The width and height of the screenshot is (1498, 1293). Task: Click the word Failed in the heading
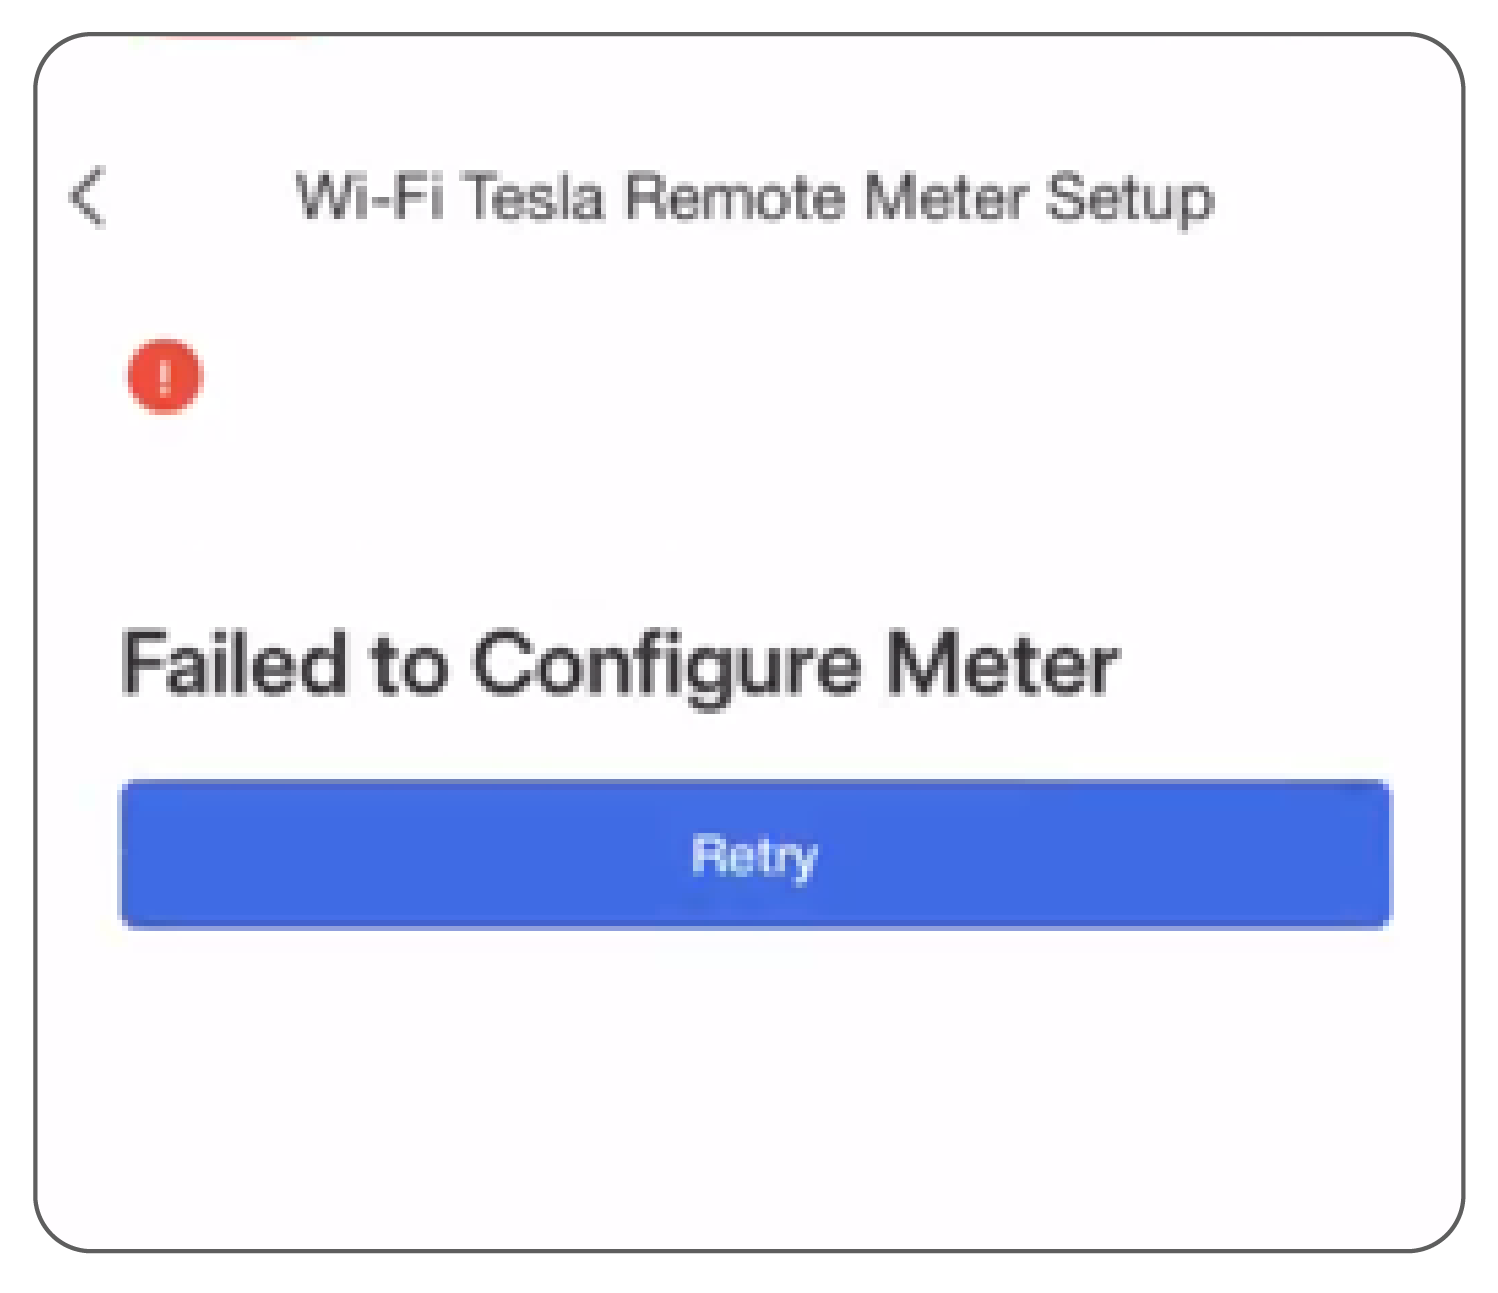234,662
